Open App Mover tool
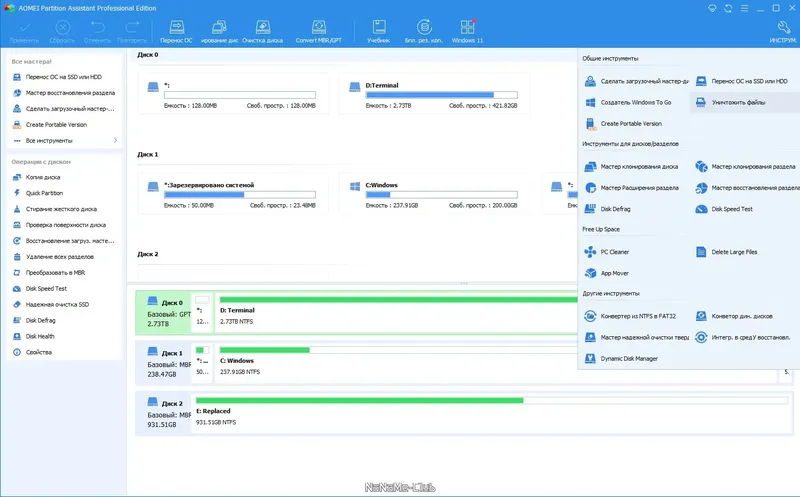Viewport: 800px width, 497px height. 607,273
